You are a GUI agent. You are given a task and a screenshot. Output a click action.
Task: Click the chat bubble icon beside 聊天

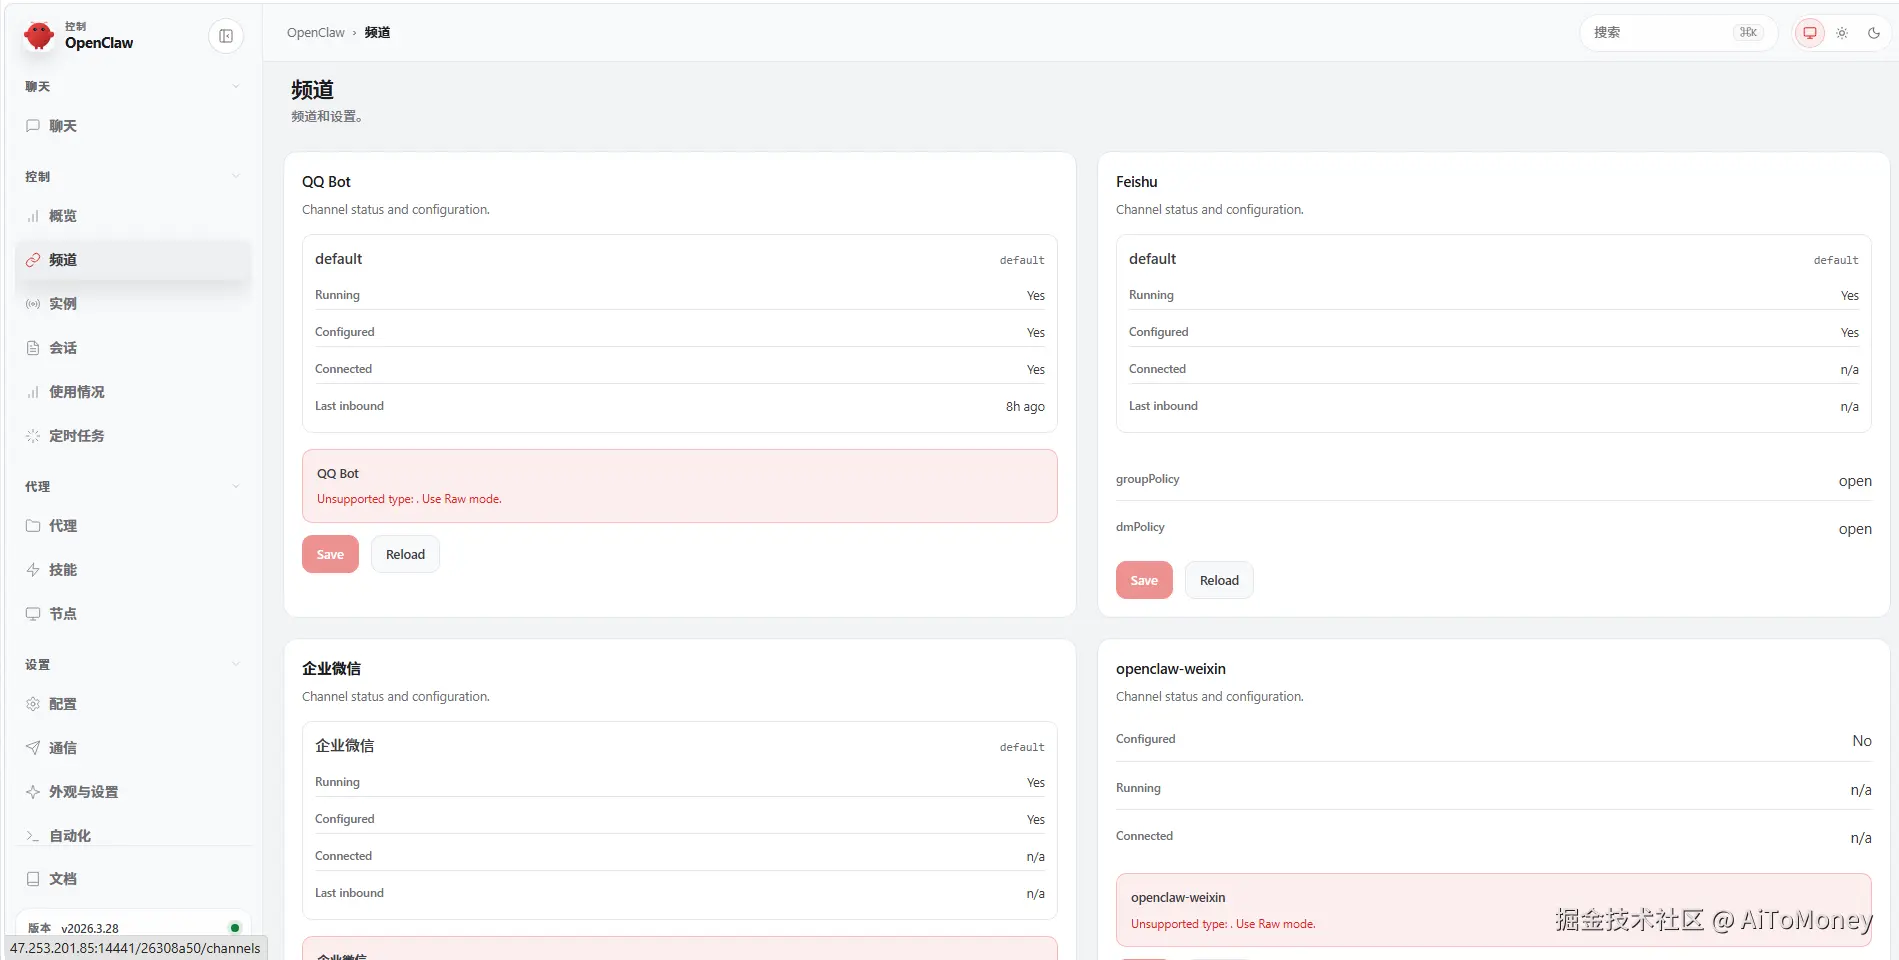[33, 126]
